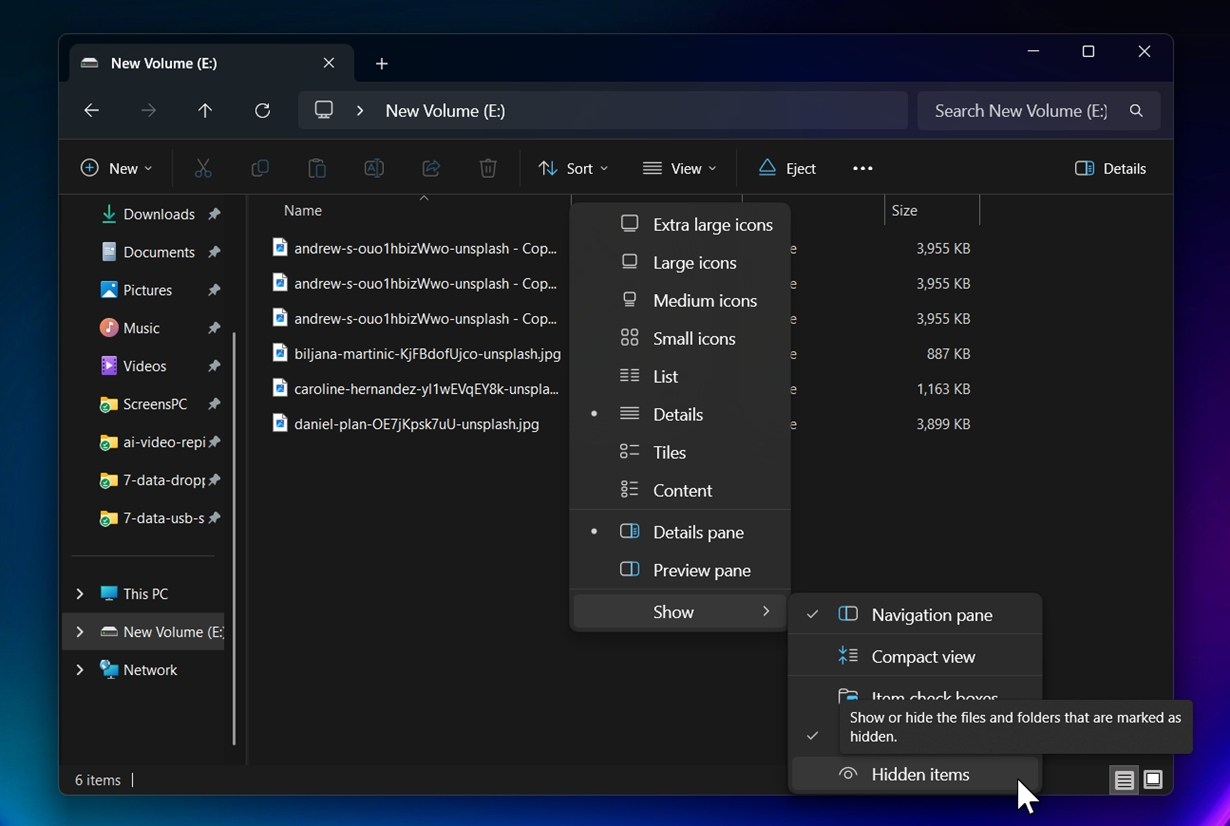Screen dimensions: 1230x826
Task: Click the search magnifier icon
Action: click(1136, 111)
